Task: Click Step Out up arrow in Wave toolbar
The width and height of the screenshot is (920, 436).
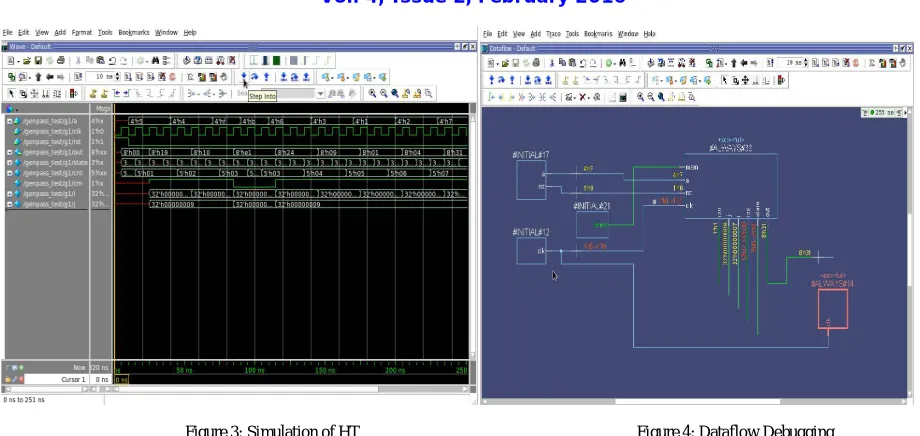Action: click(x=266, y=76)
